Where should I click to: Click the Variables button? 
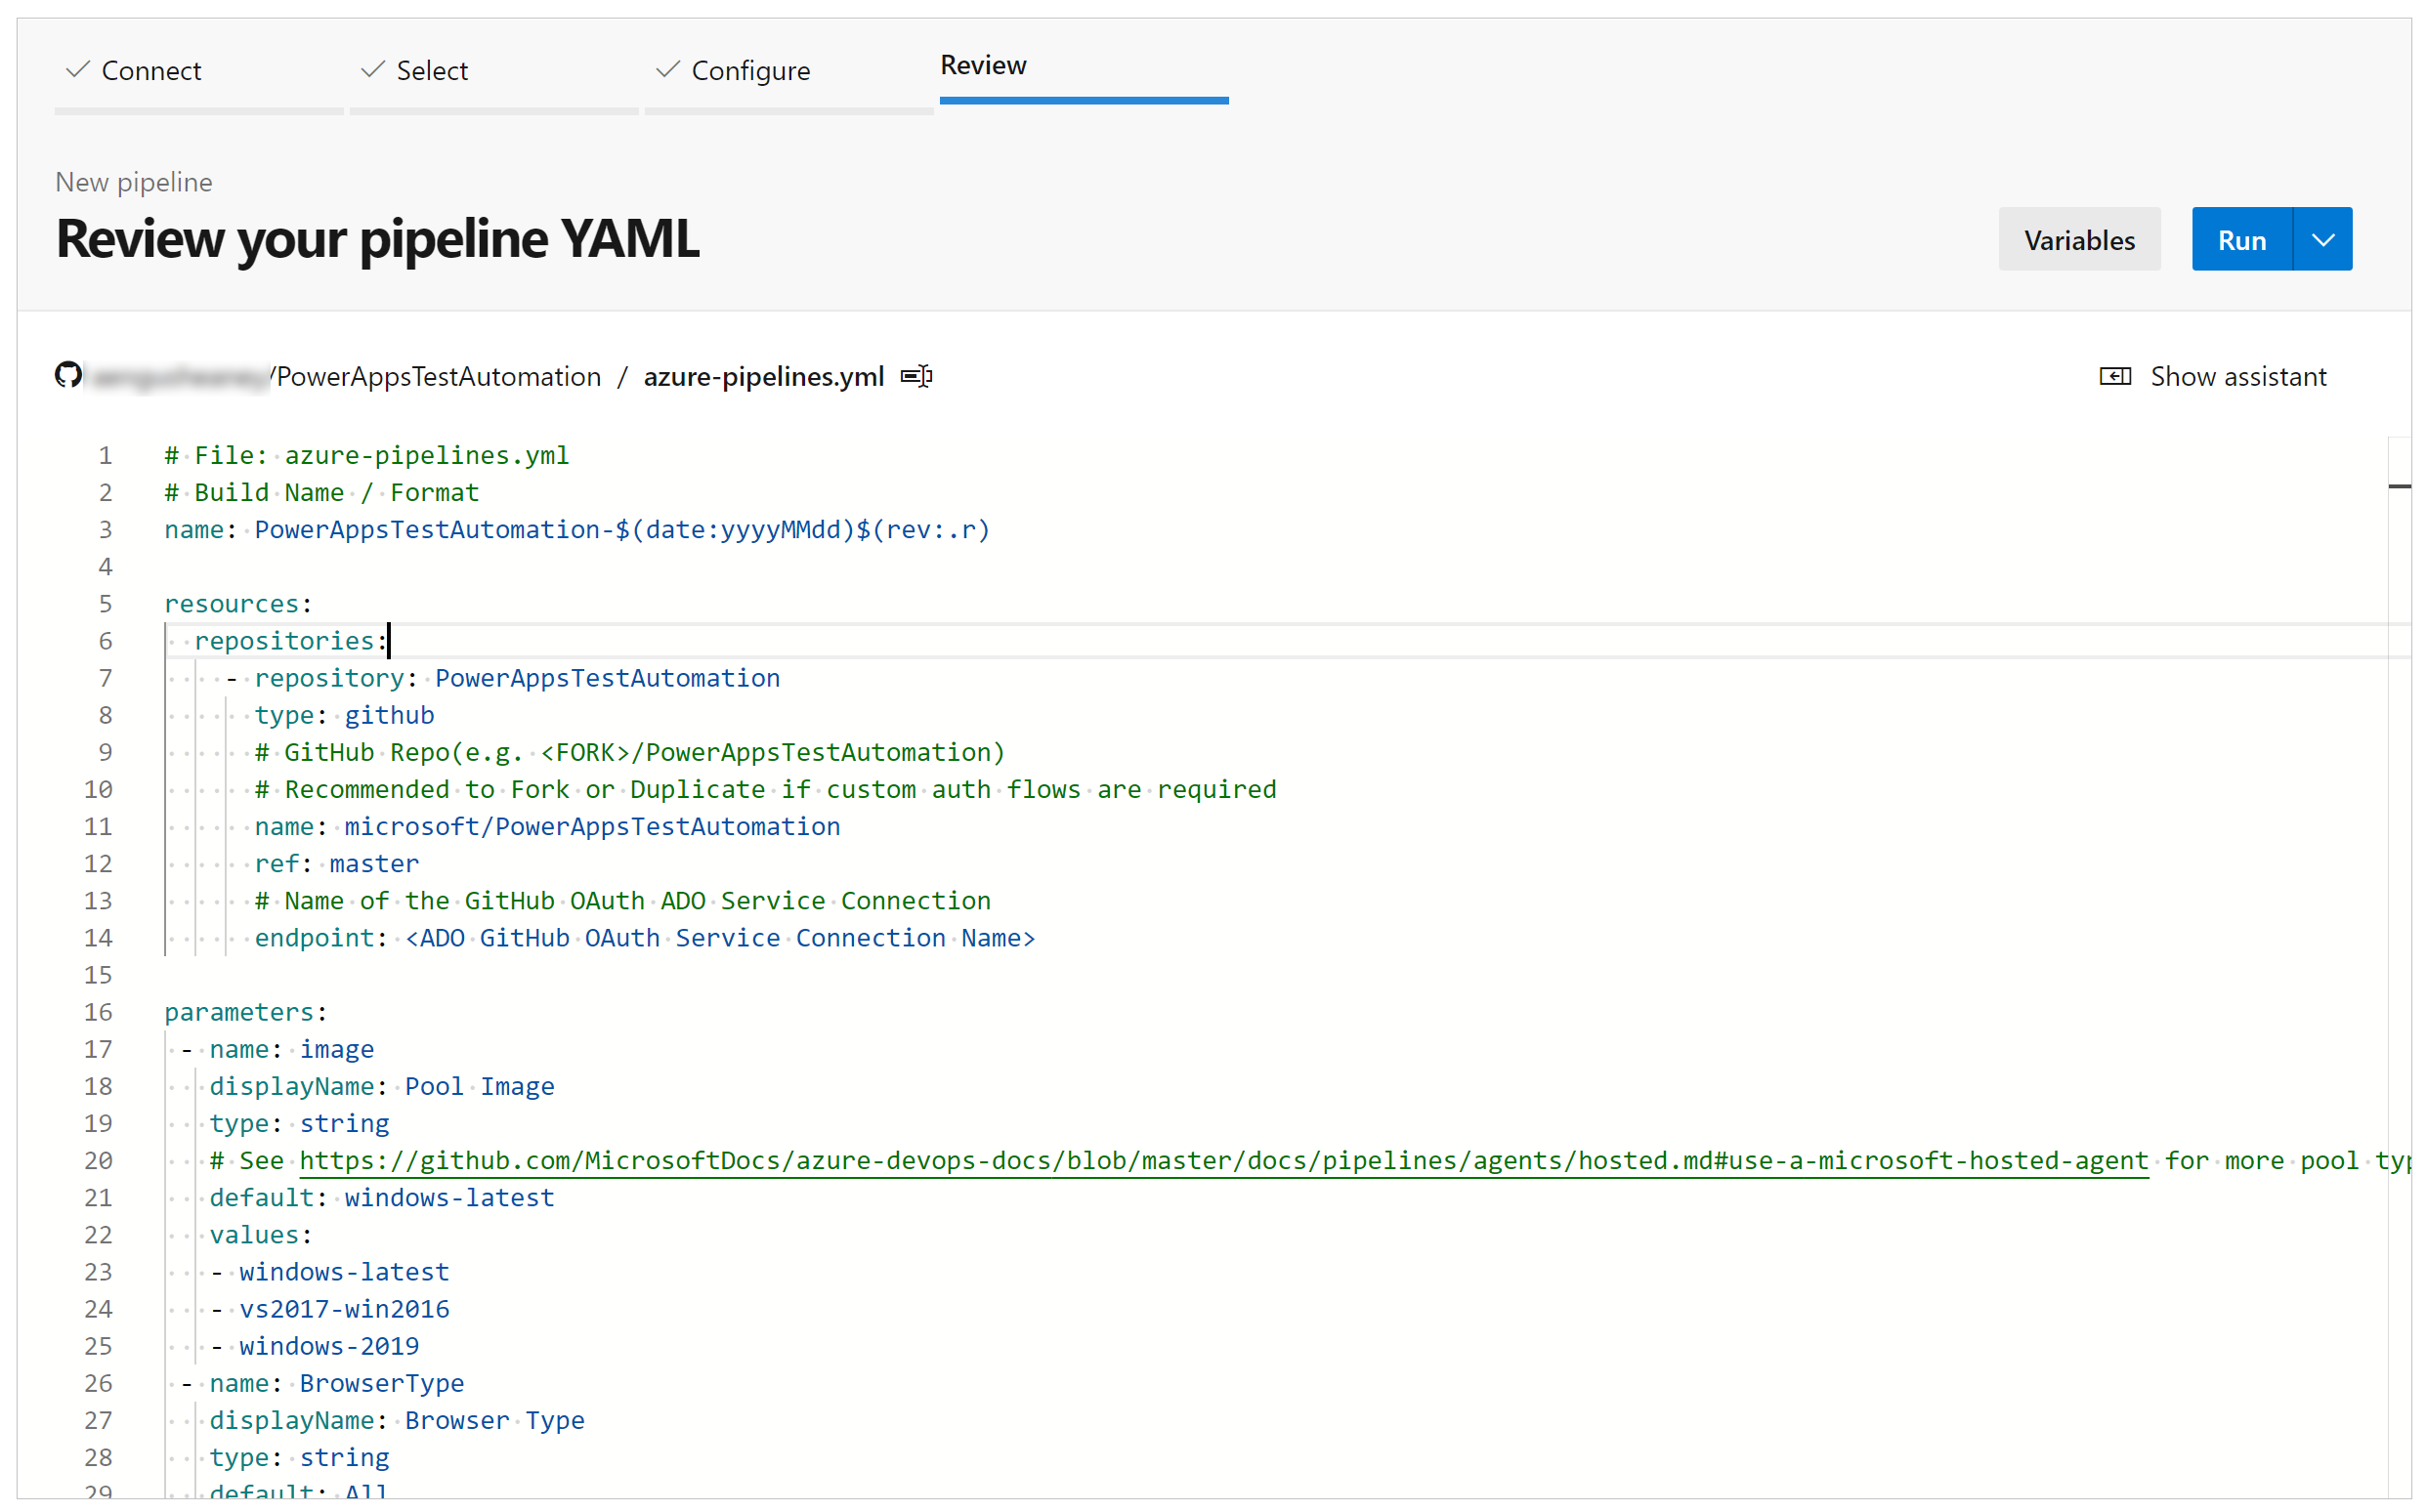click(2077, 238)
